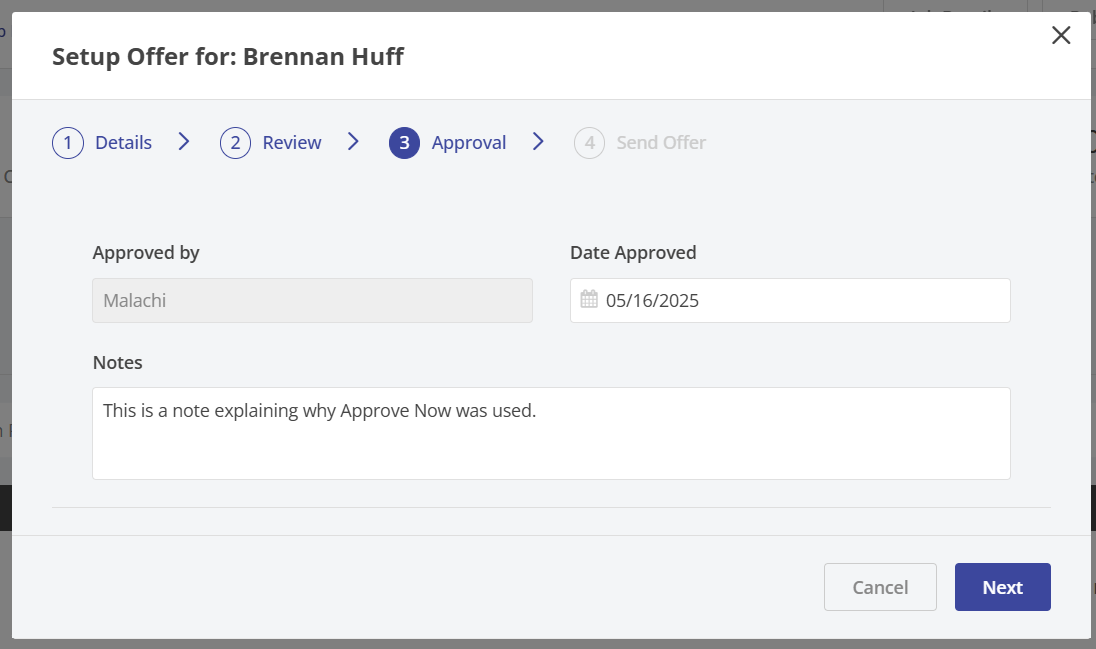Viewport: 1096px width, 649px height.
Task: Click the chevron arrow after Review
Action: [x=353, y=142]
